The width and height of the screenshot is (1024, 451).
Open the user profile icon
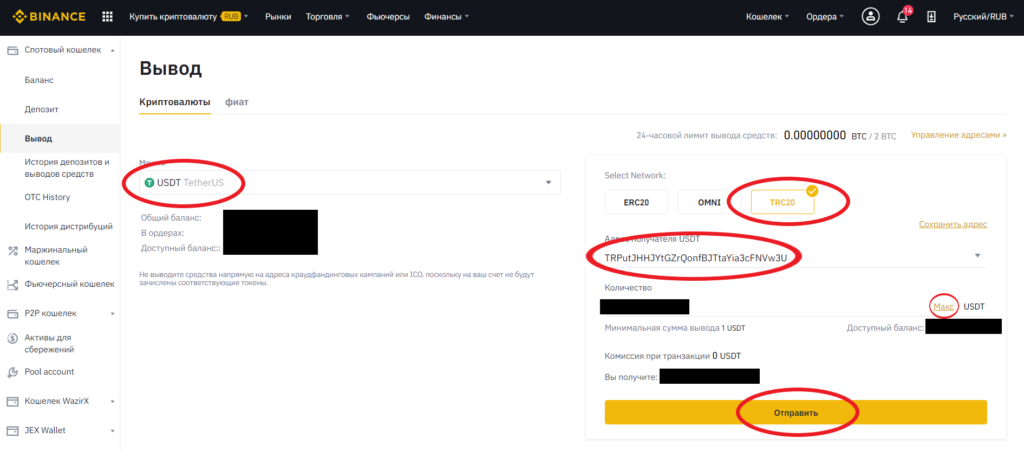pos(871,17)
